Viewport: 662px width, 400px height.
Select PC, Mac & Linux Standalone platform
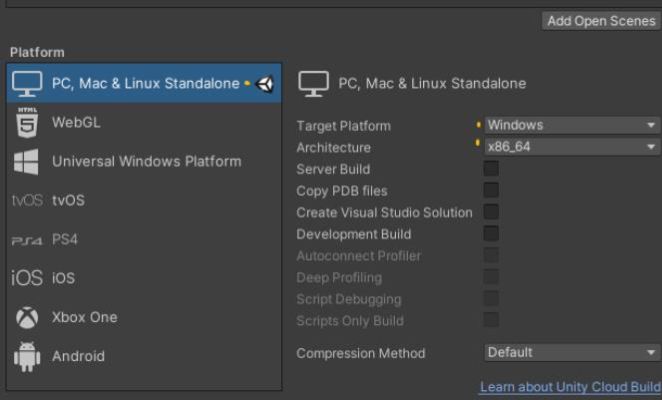(x=144, y=83)
